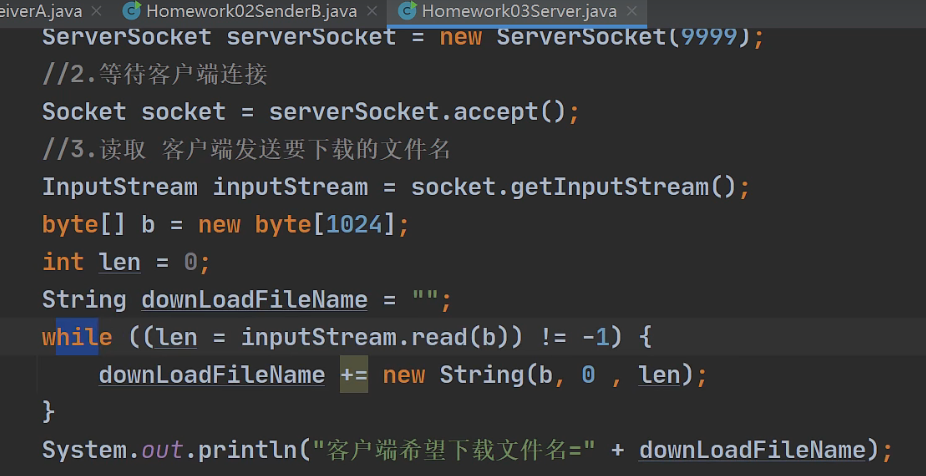This screenshot has height=476, width=926.
Task: Click the comment //3.读取 客户端发送要下载的文件名
Action: tap(246, 150)
